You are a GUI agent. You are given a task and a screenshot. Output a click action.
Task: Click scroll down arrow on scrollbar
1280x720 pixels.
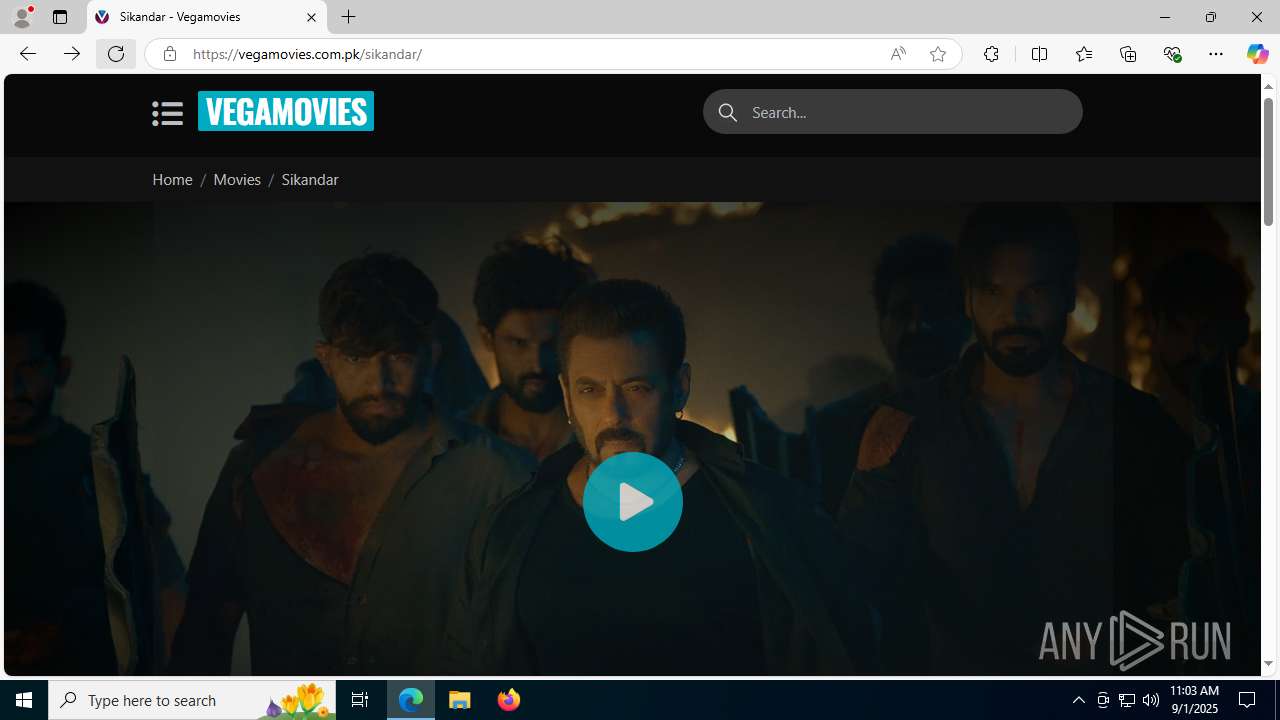point(1268,663)
